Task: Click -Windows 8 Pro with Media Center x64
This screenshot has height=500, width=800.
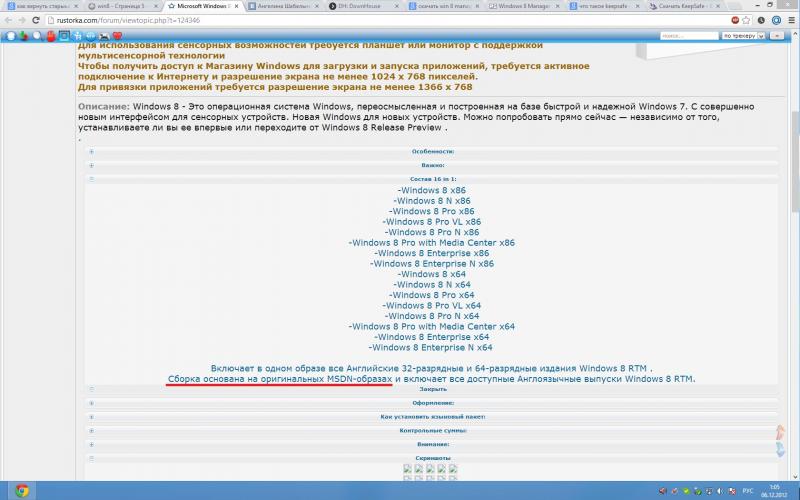Action: (432, 327)
